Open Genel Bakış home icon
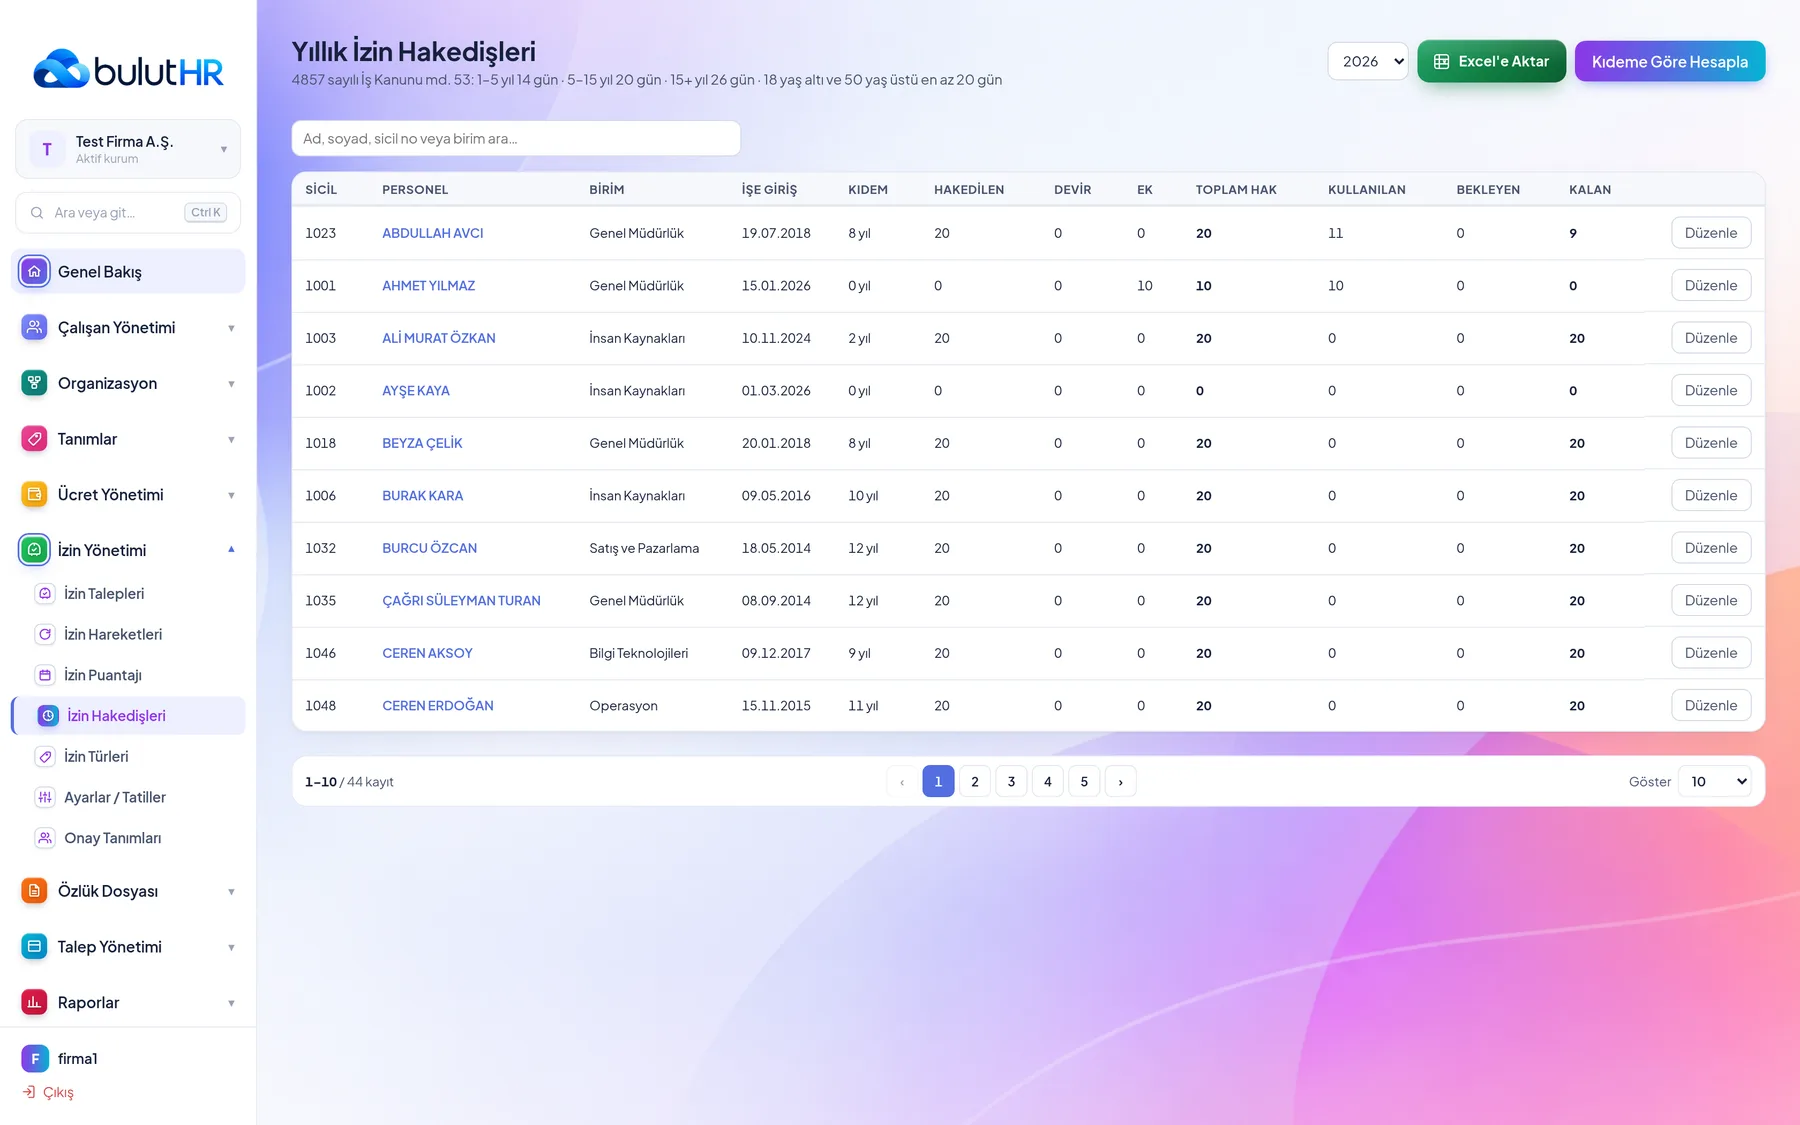 pos(34,271)
